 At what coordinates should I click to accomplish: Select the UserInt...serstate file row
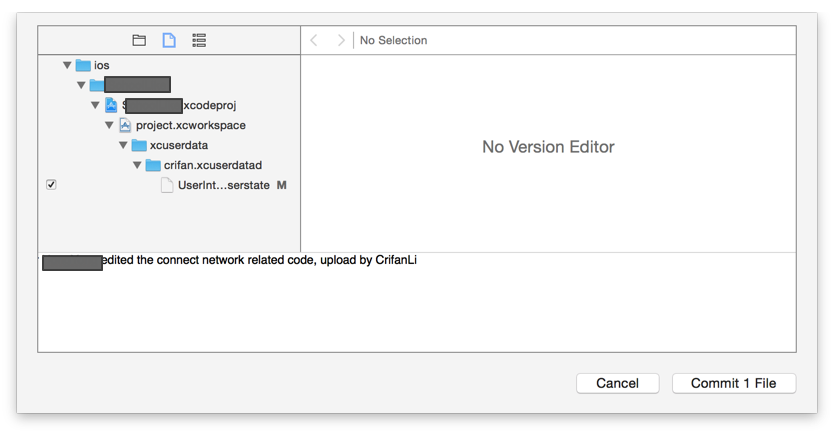pyautogui.click(x=223, y=185)
